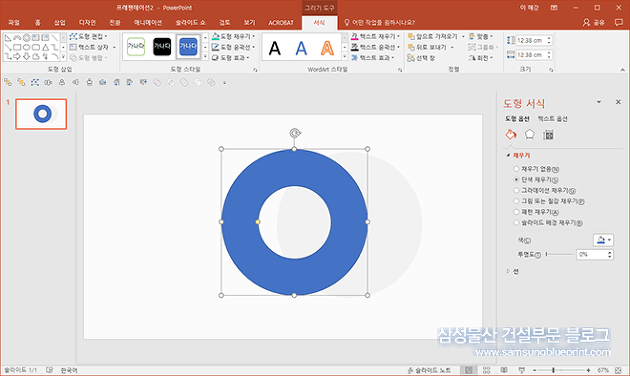Open the ACROBAT ribbon tab
This screenshot has height=376, width=630.
(x=281, y=23)
